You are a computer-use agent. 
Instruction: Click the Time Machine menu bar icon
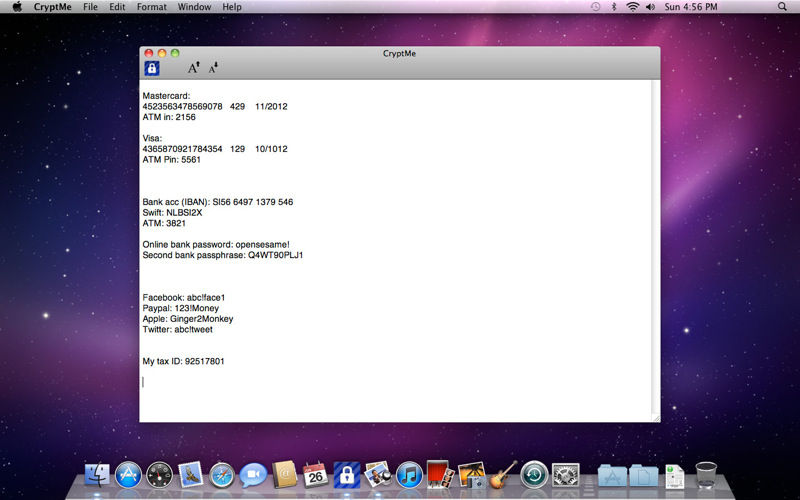pyautogui.click(x=595, y=7)
